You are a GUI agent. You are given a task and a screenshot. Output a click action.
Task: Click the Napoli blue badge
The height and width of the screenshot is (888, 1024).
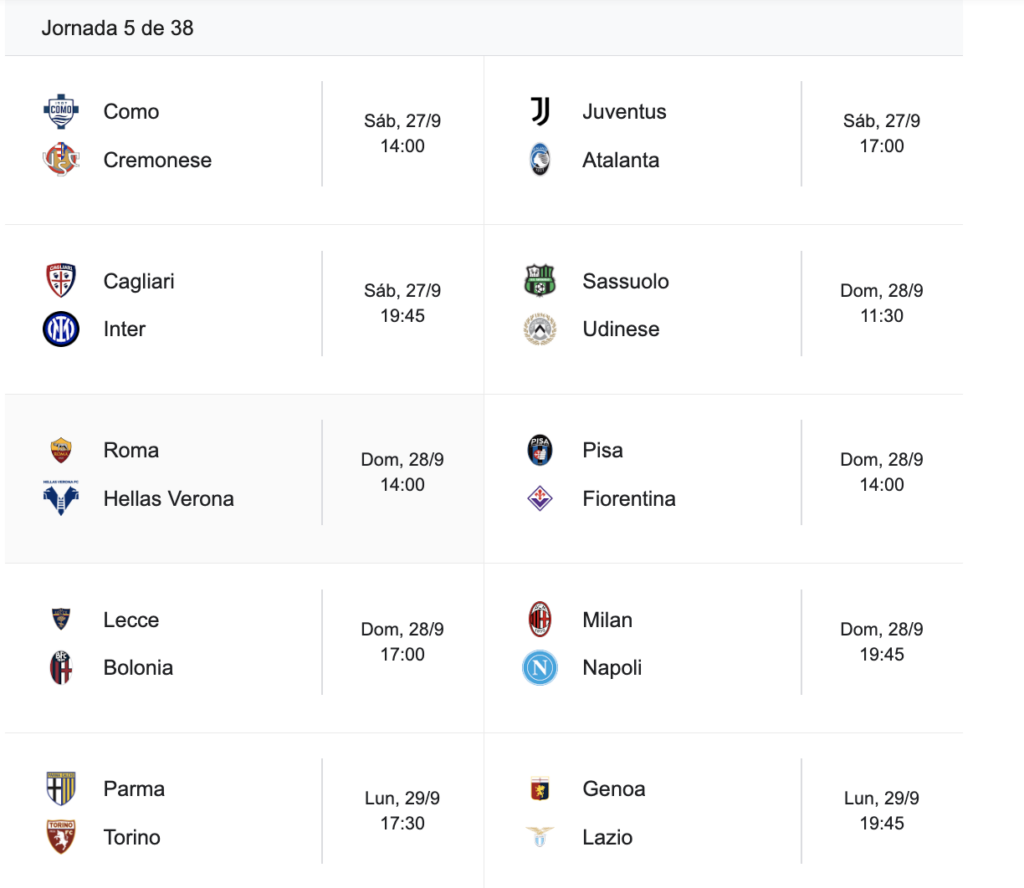(x=540, y=667)
